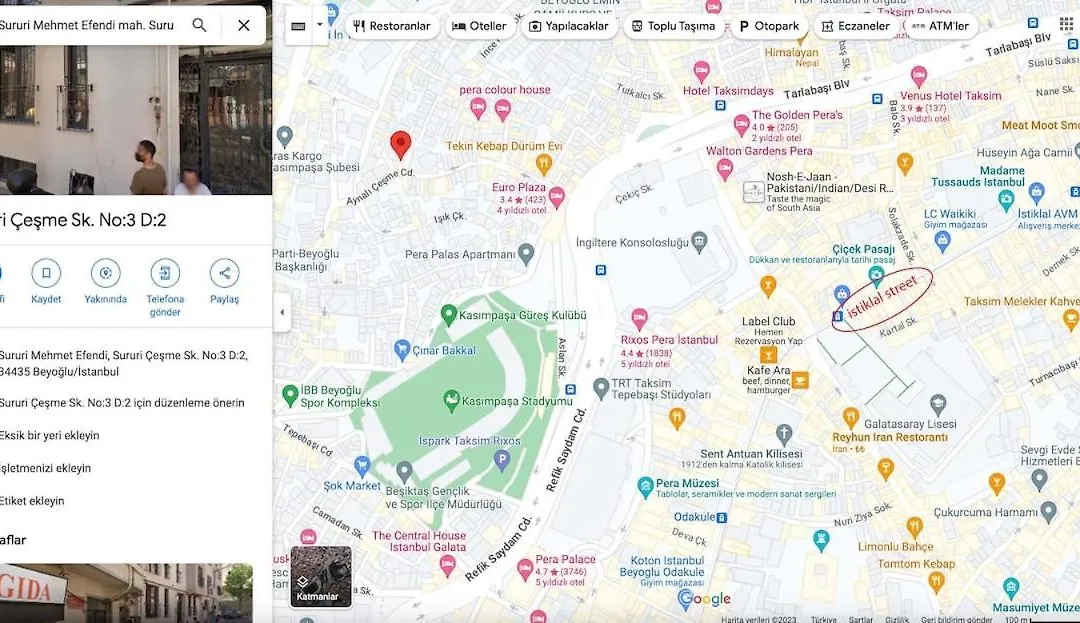Click the red location pin on Aynalı Çeşme Cd.
This screenshot has height=623, width=1080.
click(x=400, y=145)
